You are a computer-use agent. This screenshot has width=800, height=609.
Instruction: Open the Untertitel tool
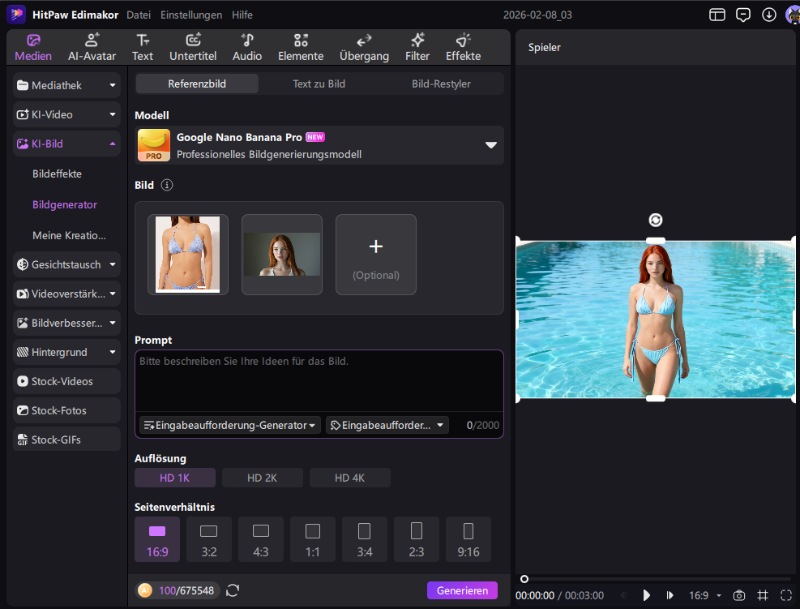[x=193, y=46]
